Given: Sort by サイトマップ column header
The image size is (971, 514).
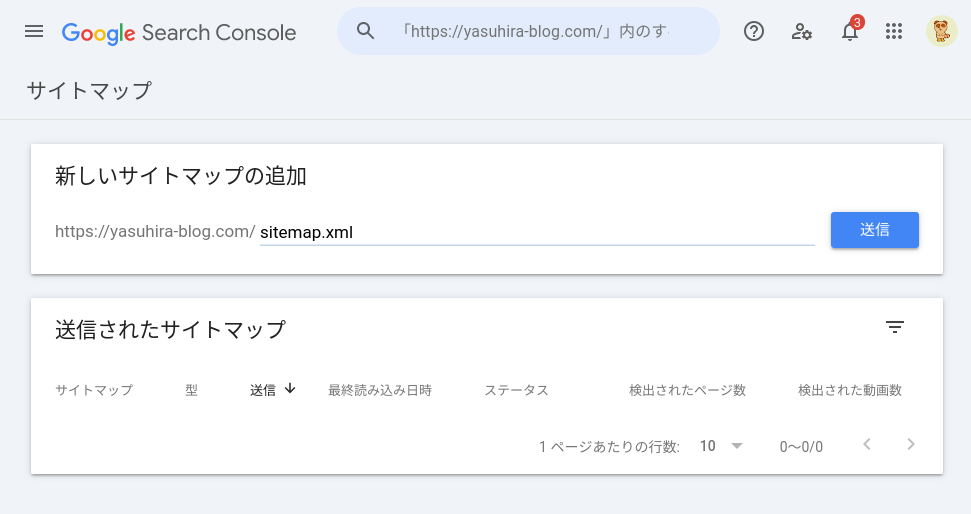Looking at the screenshot, I should click(94, 390).
